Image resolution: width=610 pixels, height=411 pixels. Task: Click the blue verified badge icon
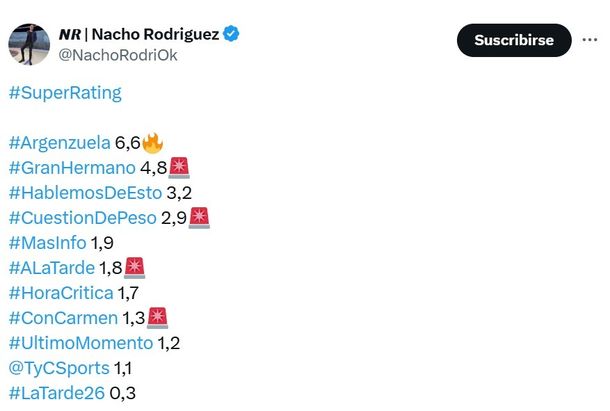[x=231, y=34]
